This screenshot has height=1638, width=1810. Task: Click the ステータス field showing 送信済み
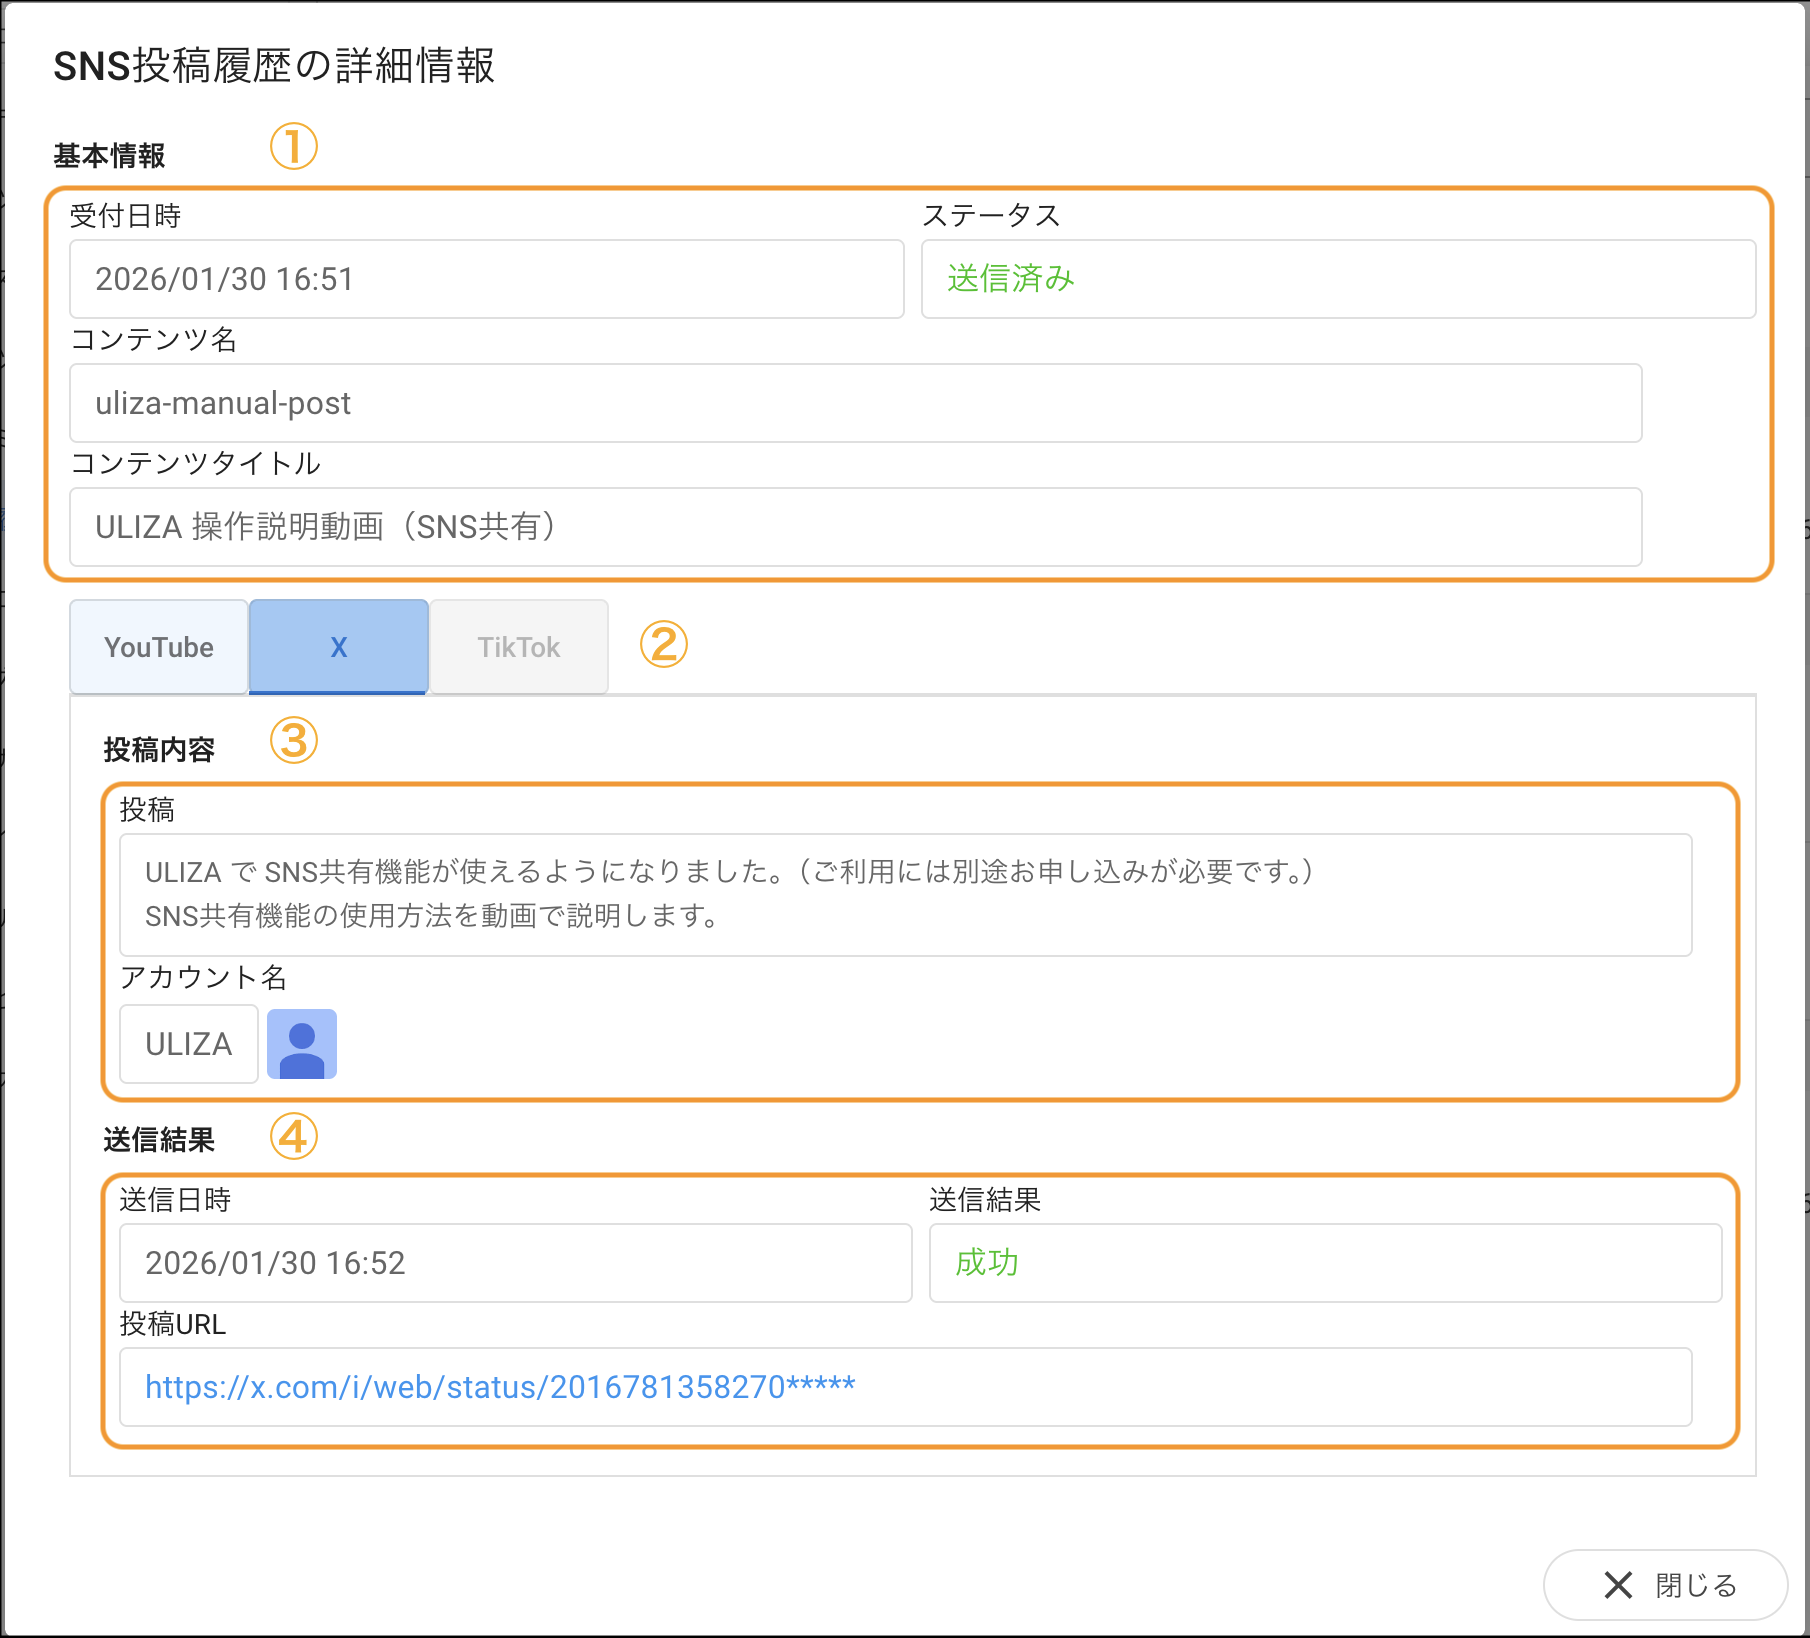1337,279
